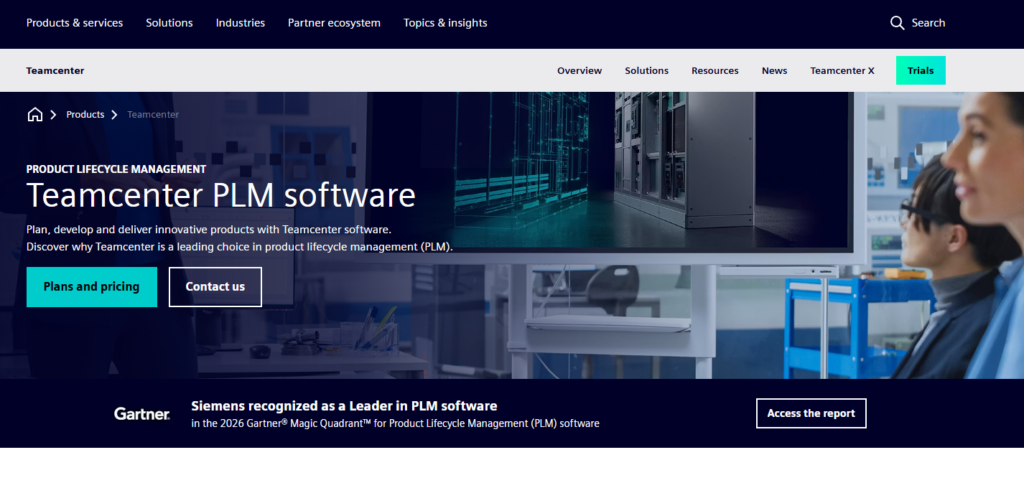The width and height of the screenshot is (1024, 488).
Task: Click 'Plan, develop and deliver innovative products' text
Action: [x=208, y=229]
